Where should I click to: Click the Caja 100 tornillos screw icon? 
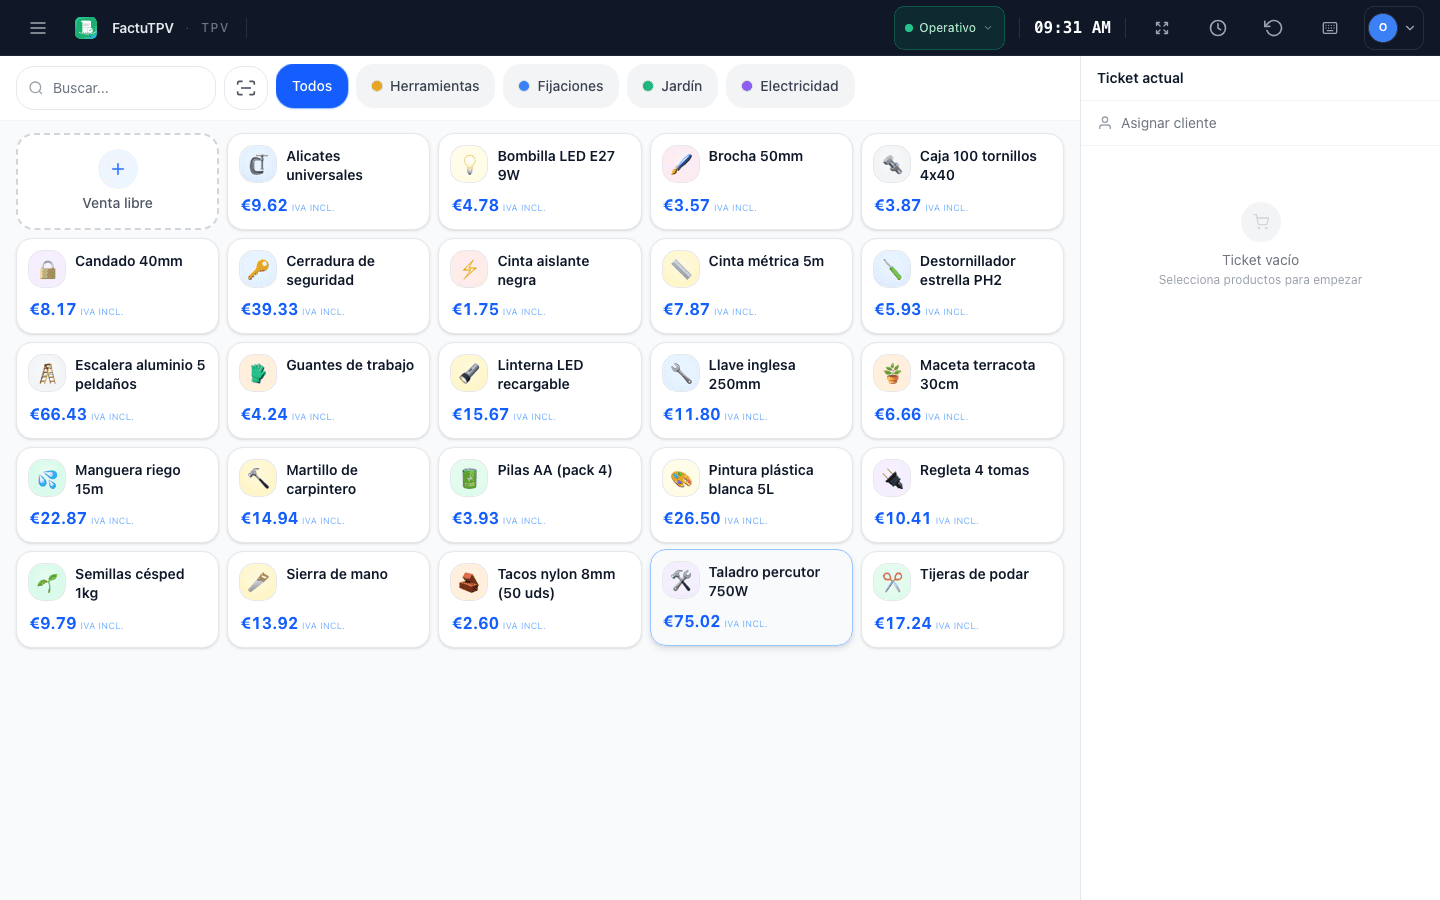click(892, 165)
